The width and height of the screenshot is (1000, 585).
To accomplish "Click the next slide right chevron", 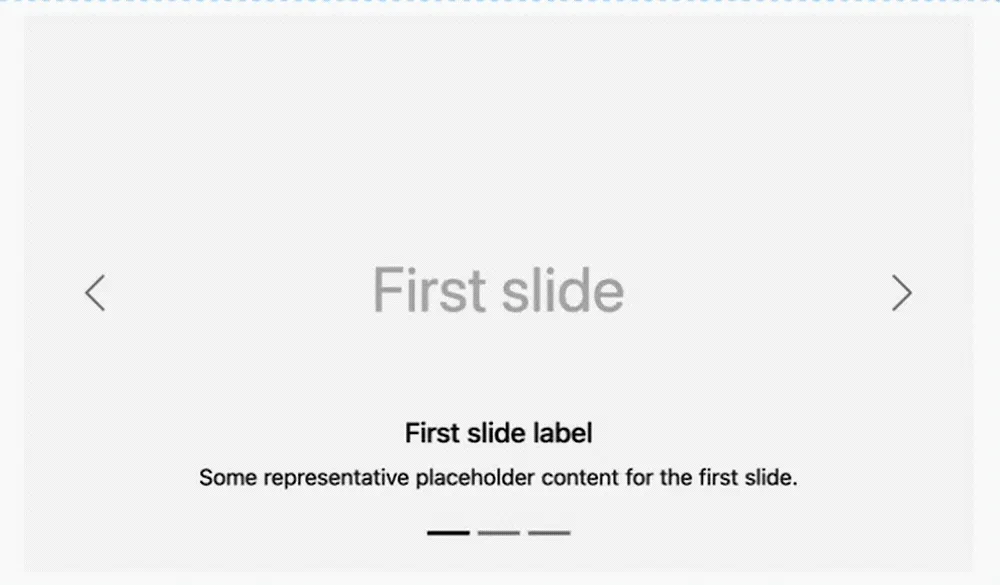I will 902,293.
